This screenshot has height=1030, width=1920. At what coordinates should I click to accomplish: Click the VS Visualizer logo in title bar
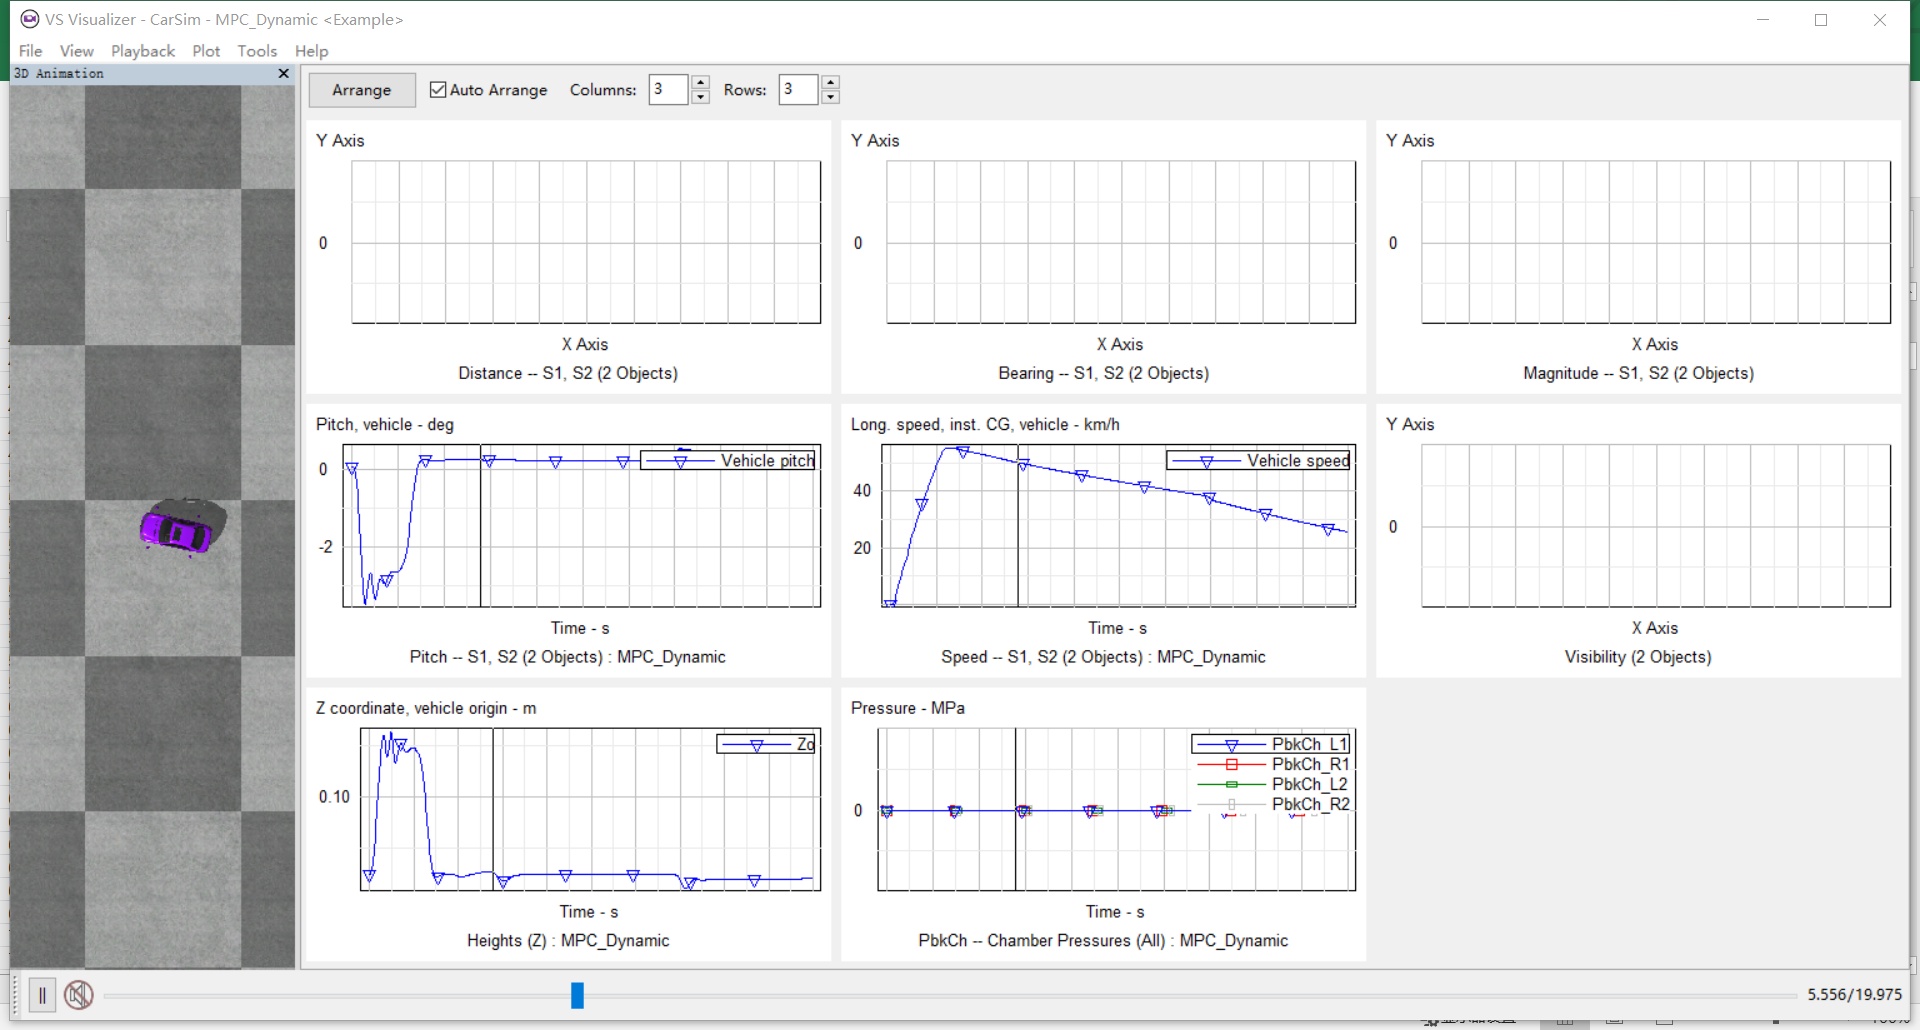pyautogui.click(x=29, y=18)
